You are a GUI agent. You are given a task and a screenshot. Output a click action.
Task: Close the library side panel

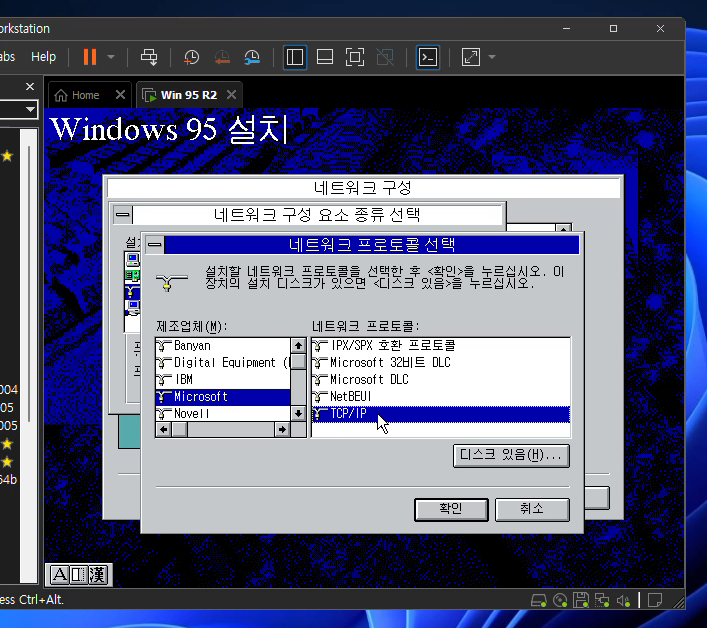[30, 86]
